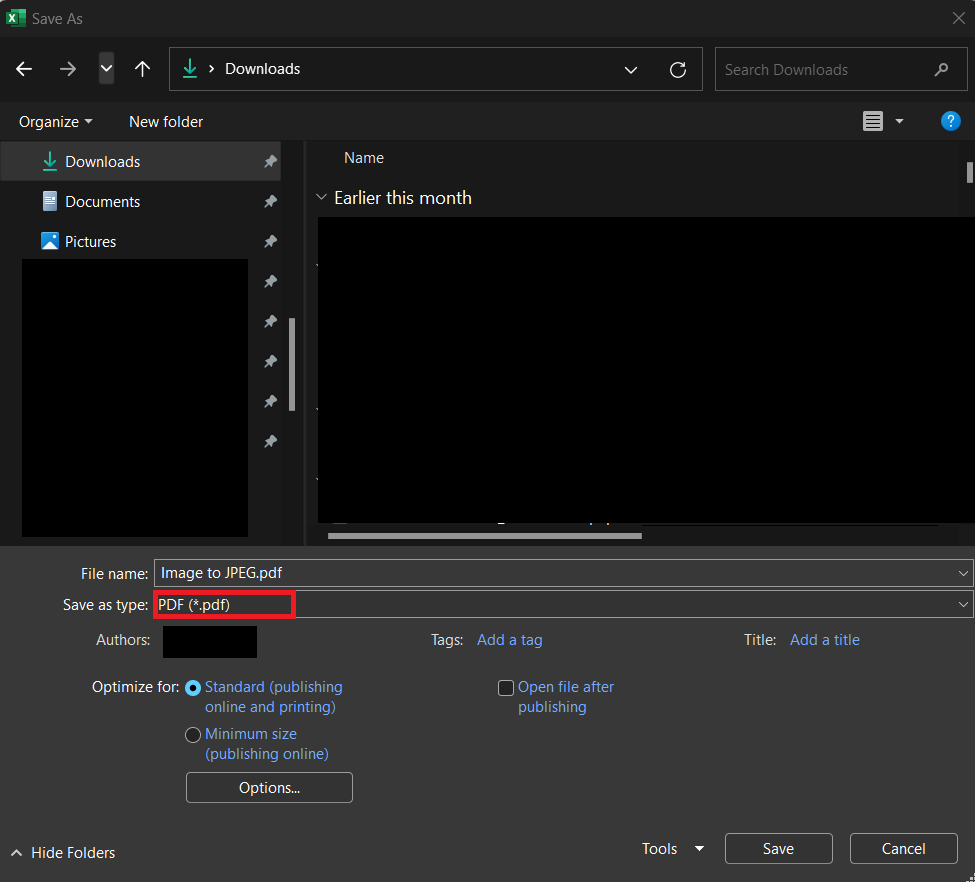This screenshot has height=882, width=975.
Task: Click the navigation pane vertical scrollbar
Action: click(x=292, y=364)
